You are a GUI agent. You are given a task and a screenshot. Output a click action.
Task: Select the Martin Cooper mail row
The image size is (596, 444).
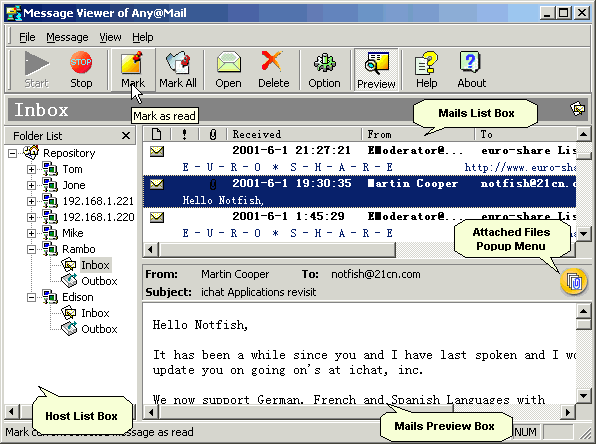tap(360, 192)
